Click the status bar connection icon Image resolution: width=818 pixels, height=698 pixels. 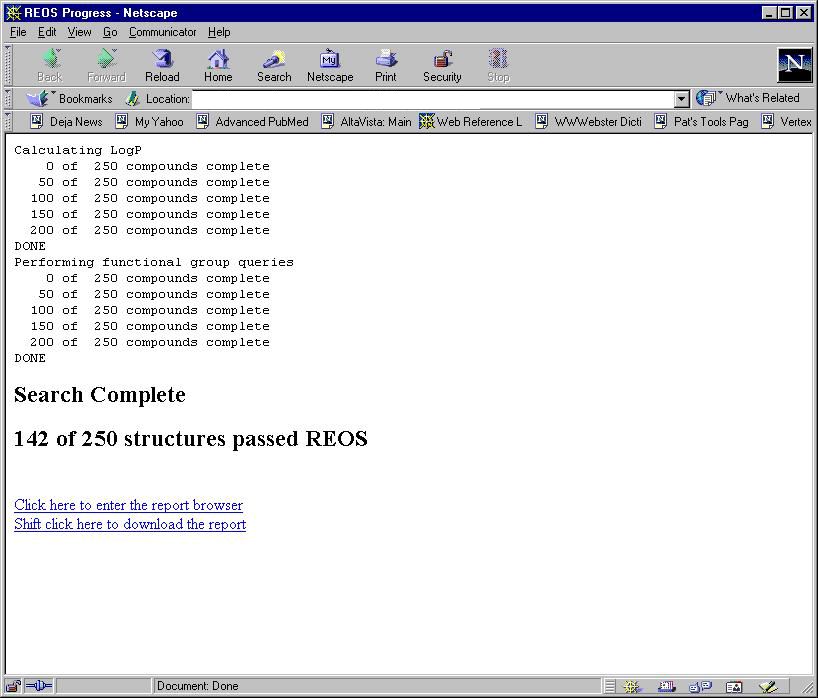coord(39,685)
